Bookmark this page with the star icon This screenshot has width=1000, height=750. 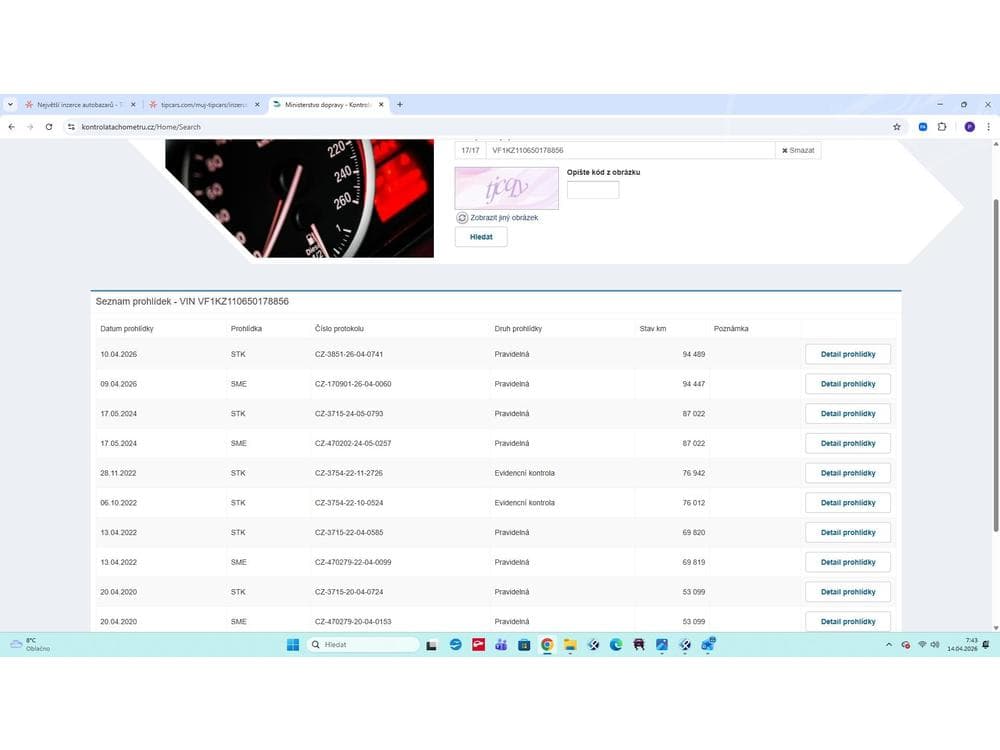click(897, 127)
